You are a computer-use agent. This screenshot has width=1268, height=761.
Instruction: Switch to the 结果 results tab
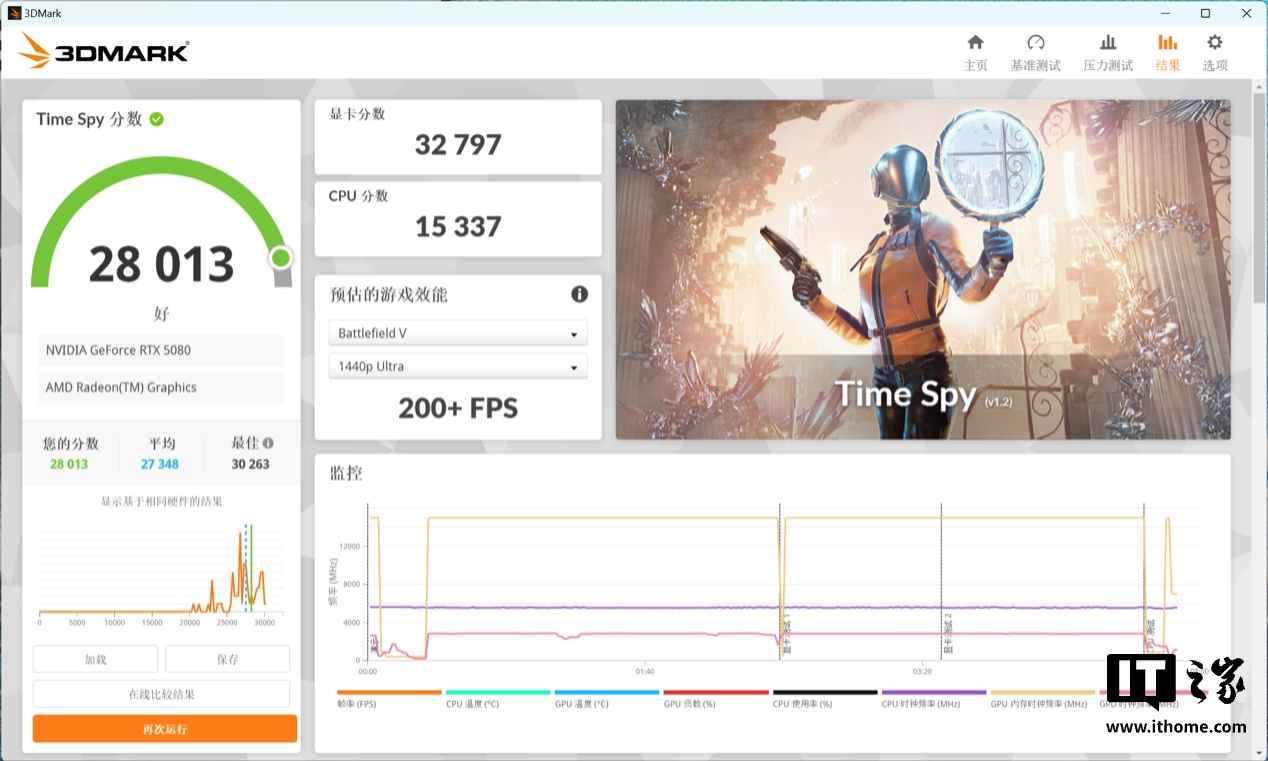pyautogui.click(x=1167, y=52)
